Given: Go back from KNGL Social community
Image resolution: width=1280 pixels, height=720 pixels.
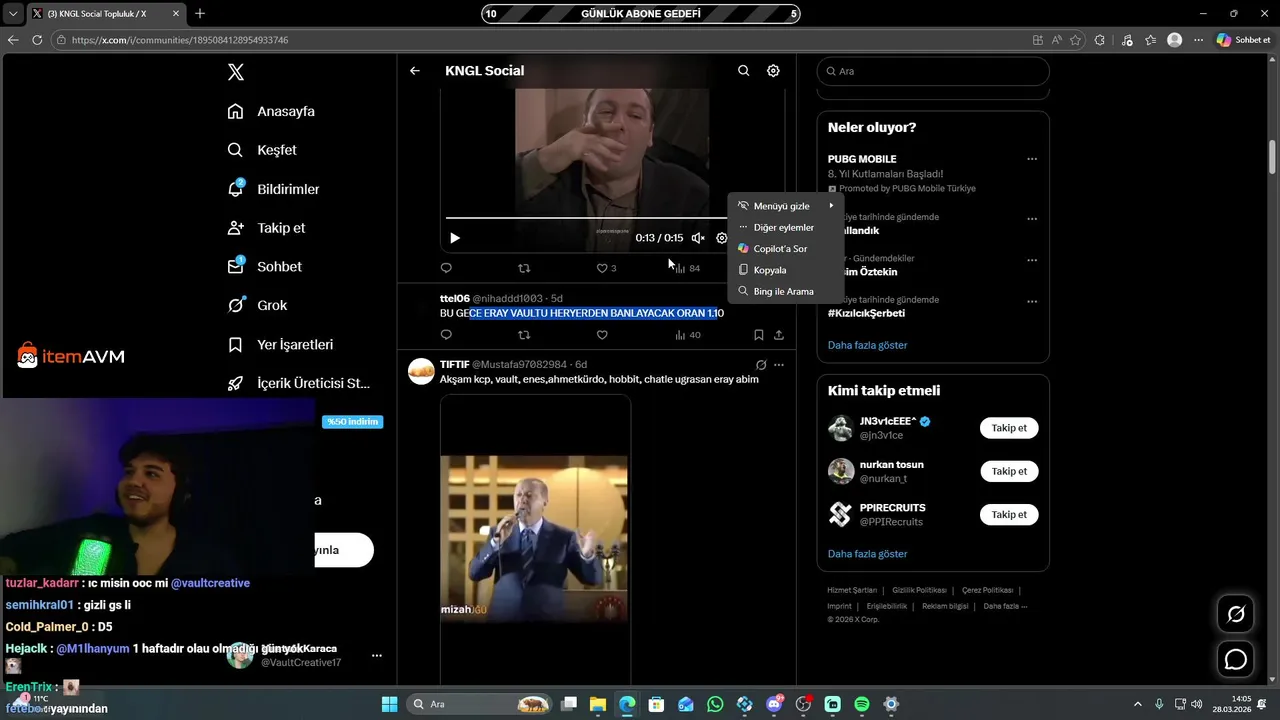Looking at the screenshot, I should click(415, 71).
